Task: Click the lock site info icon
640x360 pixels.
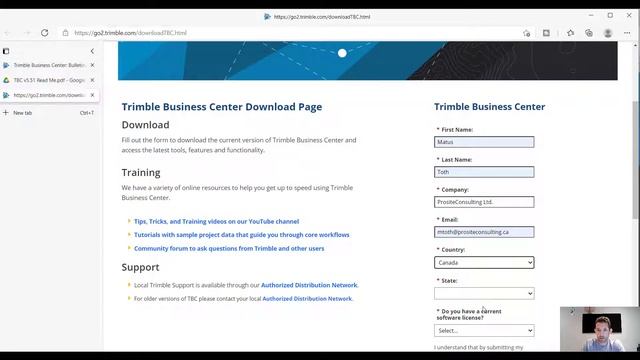Action: click(x=65, y=33)
